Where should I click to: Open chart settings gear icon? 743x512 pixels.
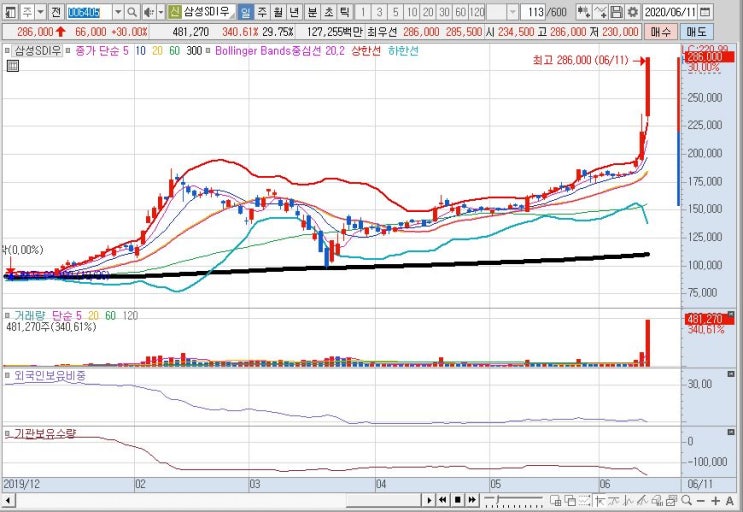(x=633, y=12)
